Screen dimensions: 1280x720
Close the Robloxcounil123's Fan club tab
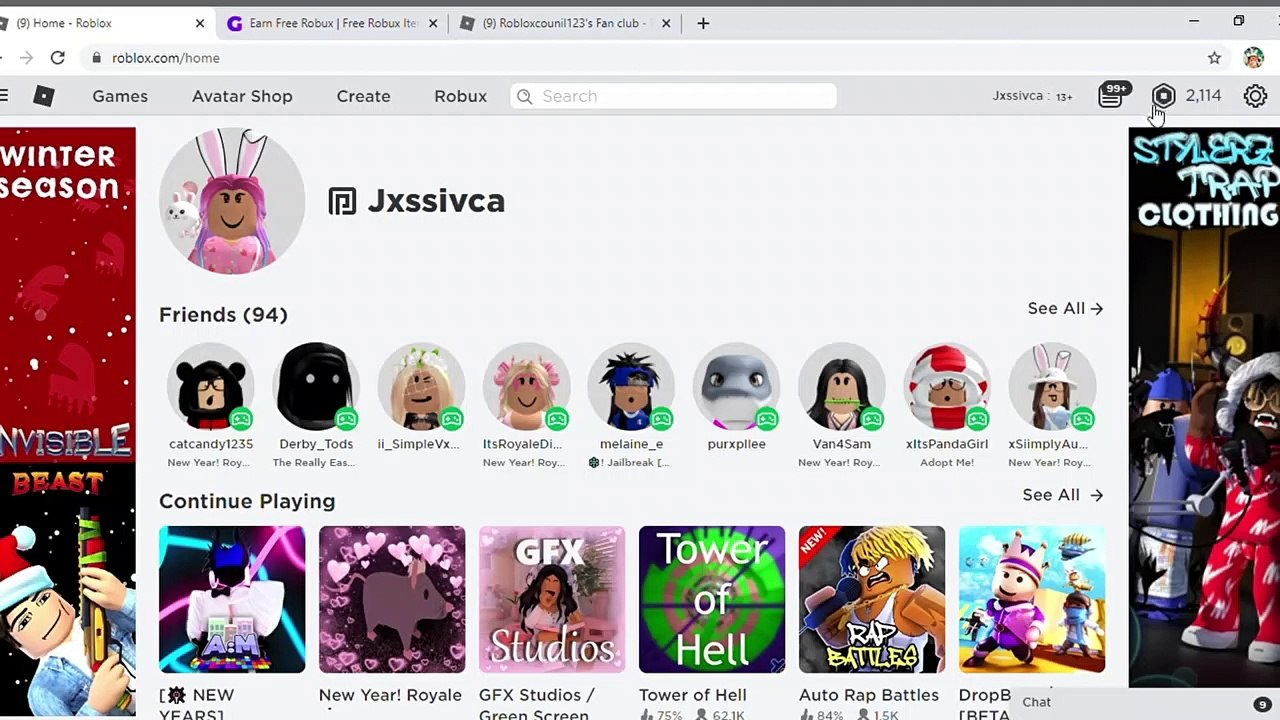click(666, 23)
